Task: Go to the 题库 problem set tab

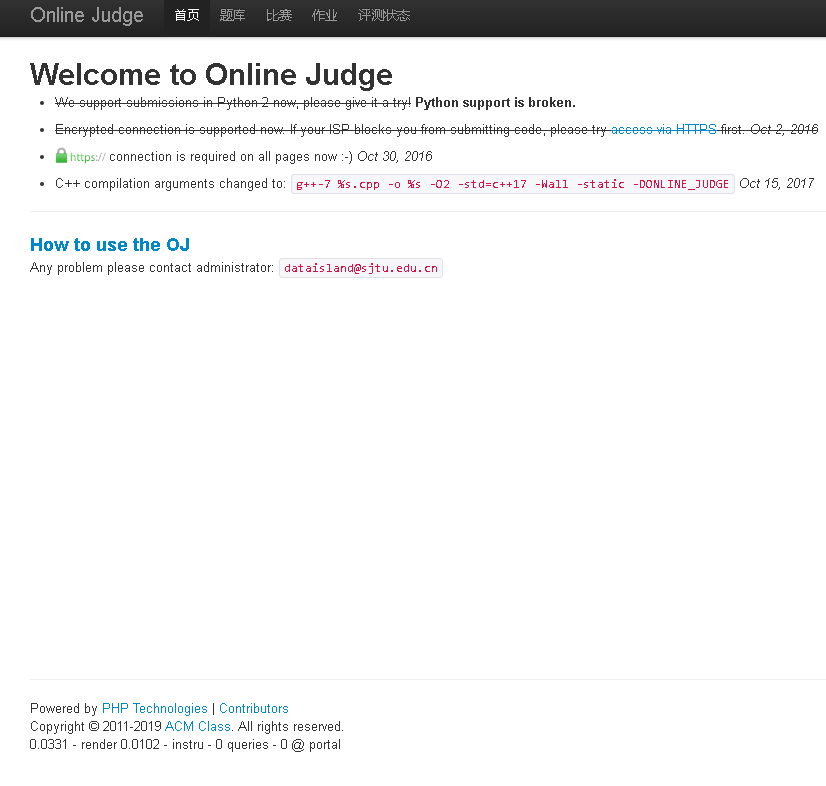Action: (x=232, y=15)
